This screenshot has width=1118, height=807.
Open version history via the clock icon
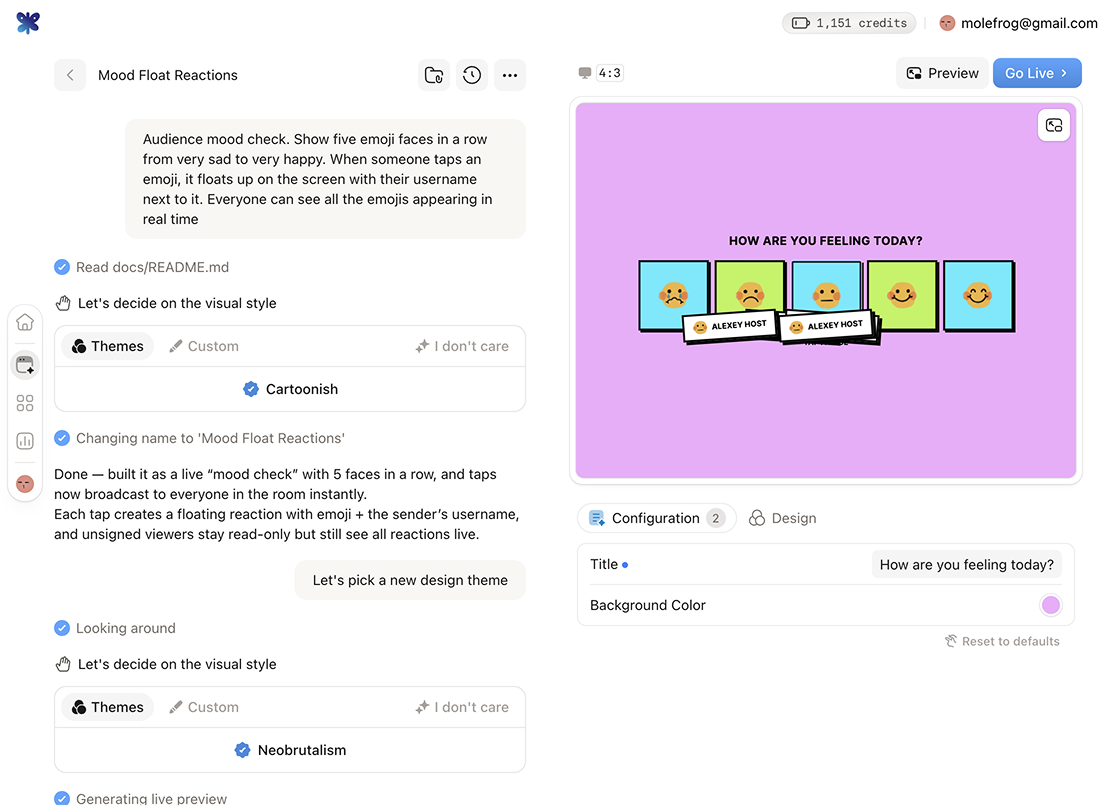point(471,75)
